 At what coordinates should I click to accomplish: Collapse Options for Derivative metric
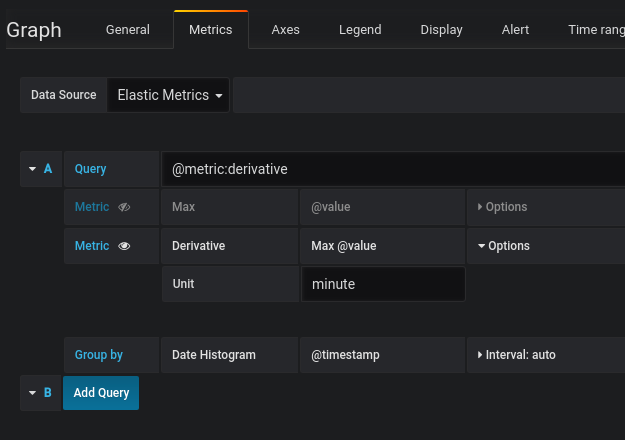click(503, 245)
